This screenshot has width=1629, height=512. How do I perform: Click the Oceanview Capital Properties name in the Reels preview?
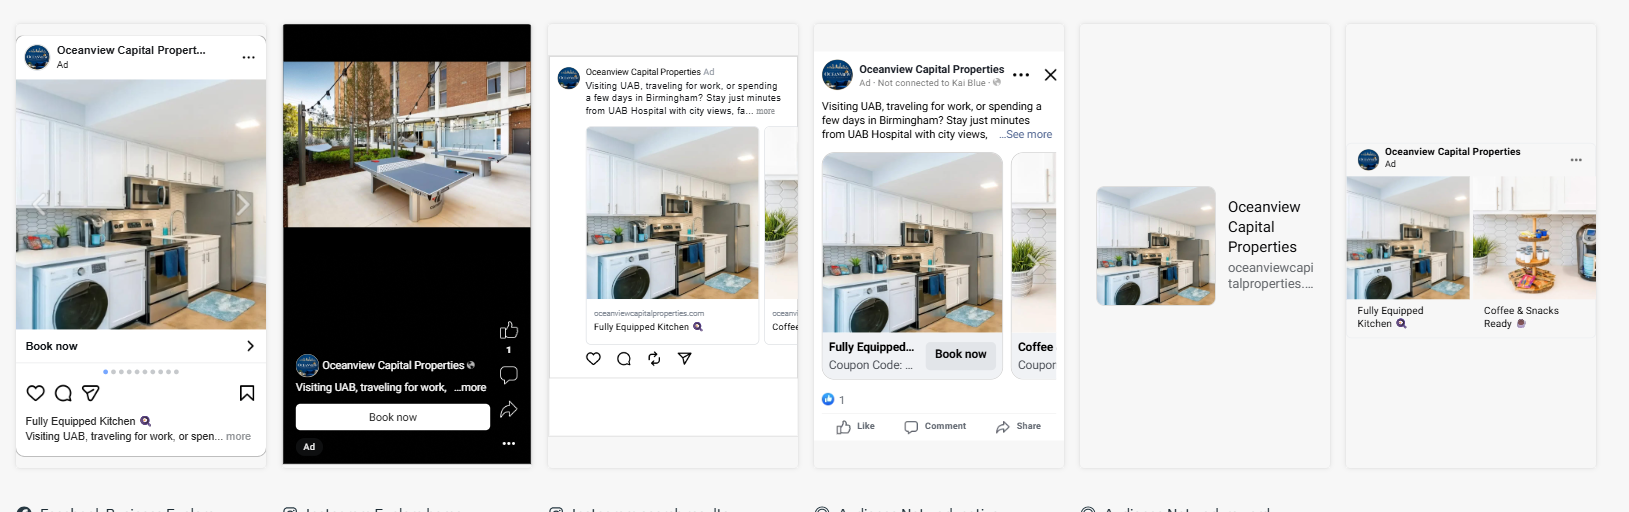393,365
